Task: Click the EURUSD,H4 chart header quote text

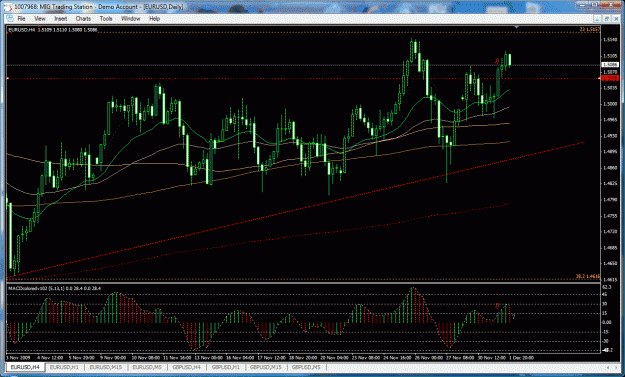Action: click(x=53, y=30)
